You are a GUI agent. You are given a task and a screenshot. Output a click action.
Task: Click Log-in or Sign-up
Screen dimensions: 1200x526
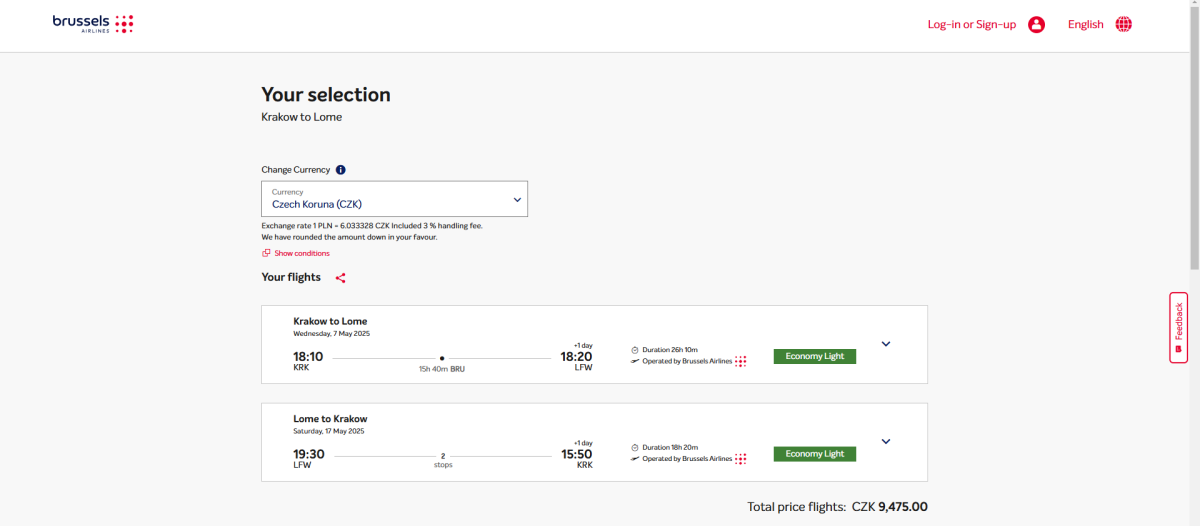pyautogui.click(x=971, y=25)
